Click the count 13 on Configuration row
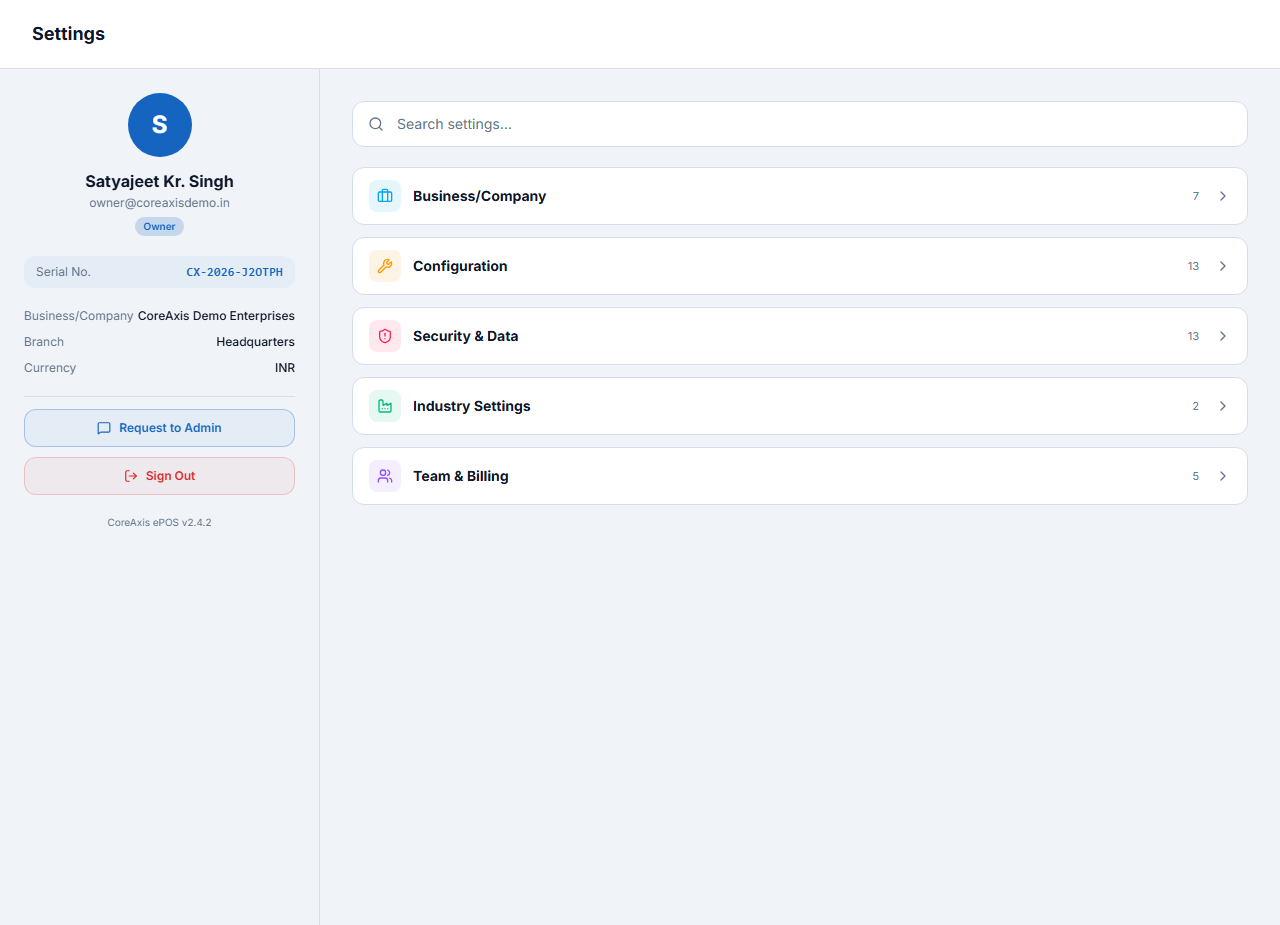Image resolution: width=1280 pixels, height=925 pixels. pos(1193,266)
